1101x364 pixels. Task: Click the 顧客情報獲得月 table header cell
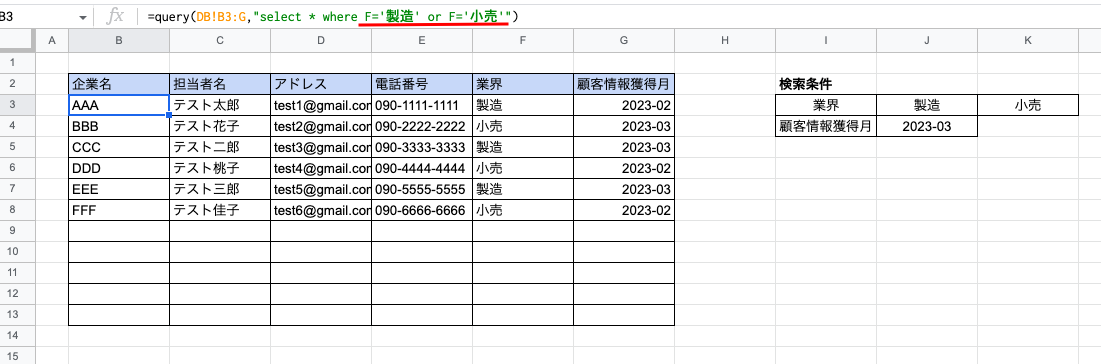click(624, 84)
